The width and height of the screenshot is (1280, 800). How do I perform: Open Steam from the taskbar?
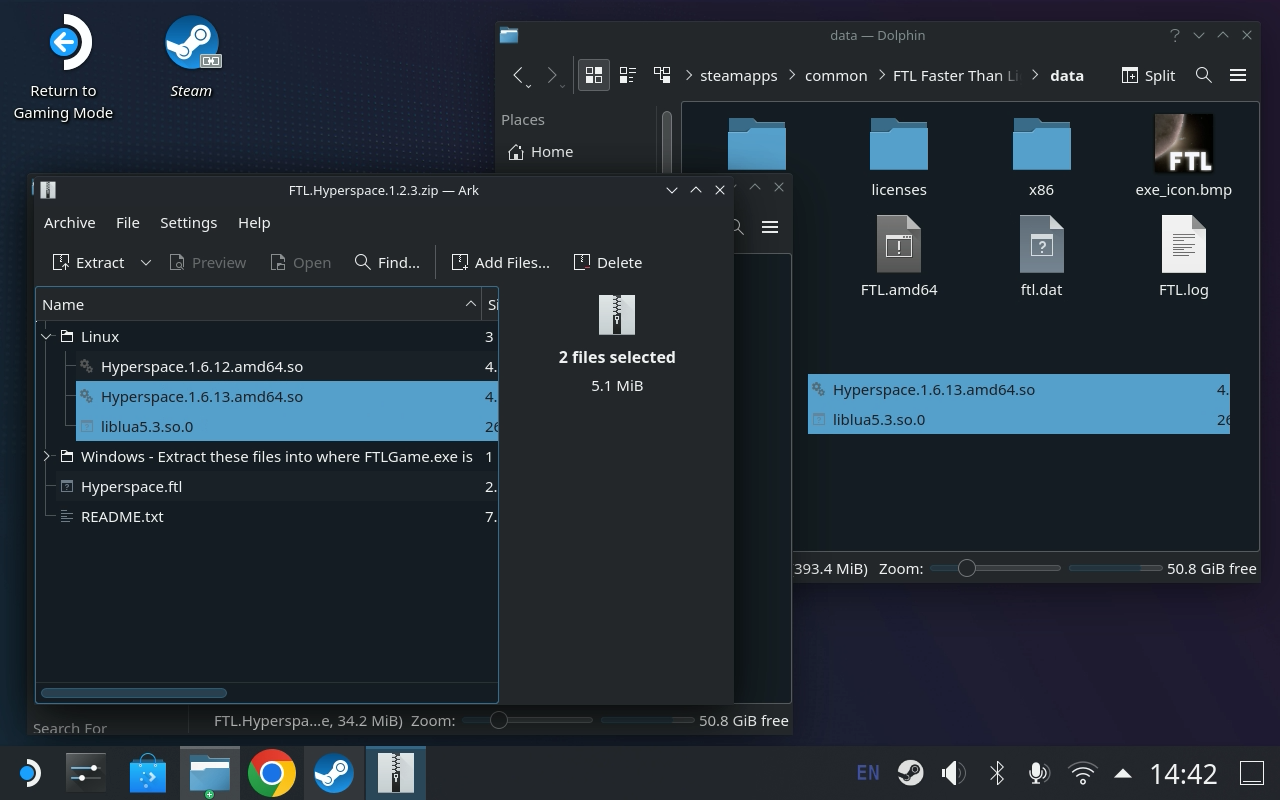pos(333,773)
